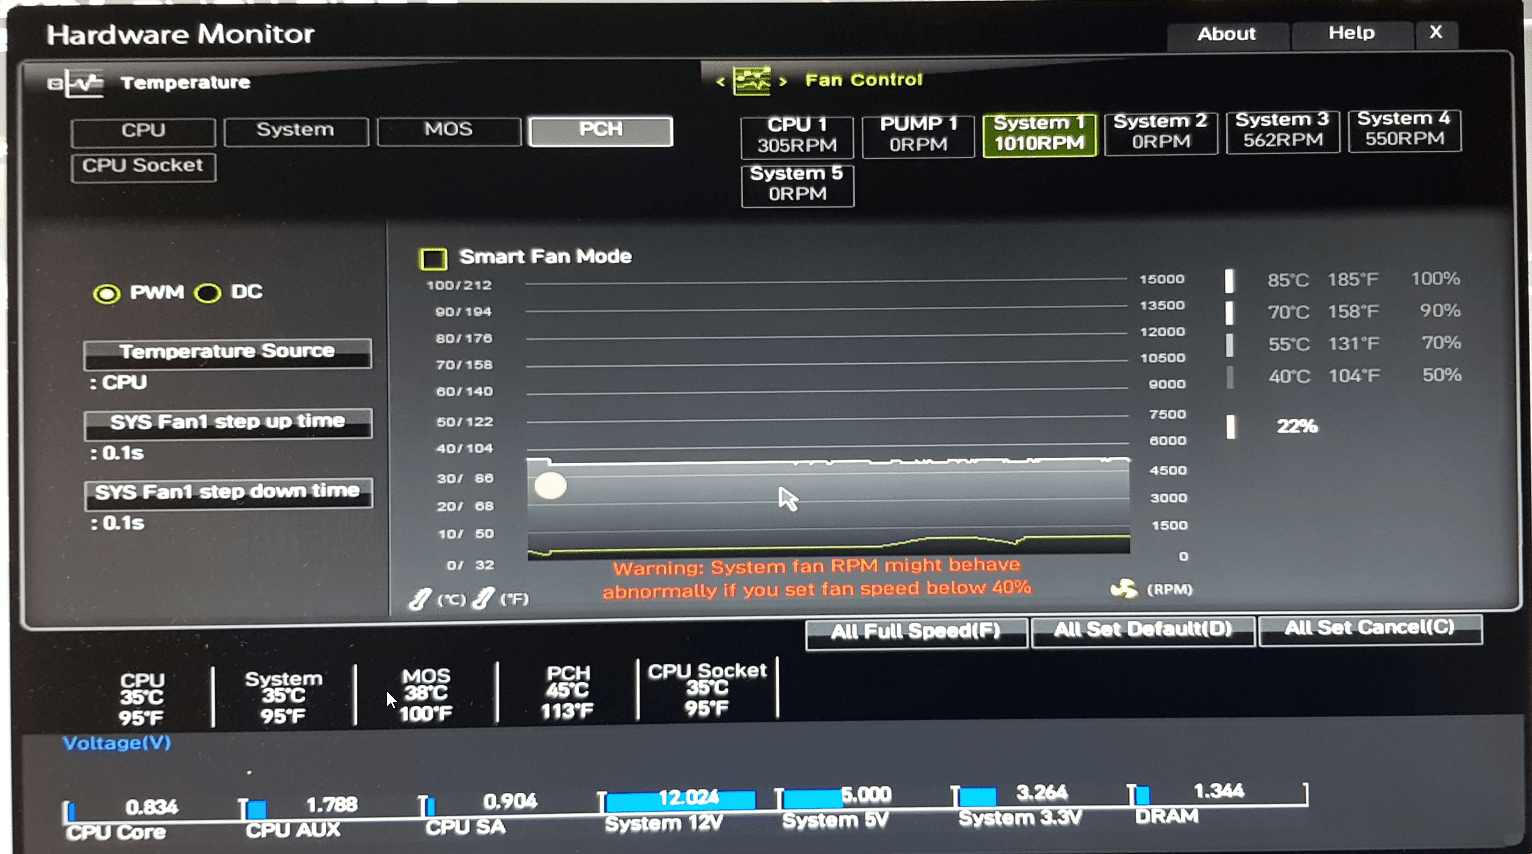Click the All Full Speed(F) button

coord(916,632)
